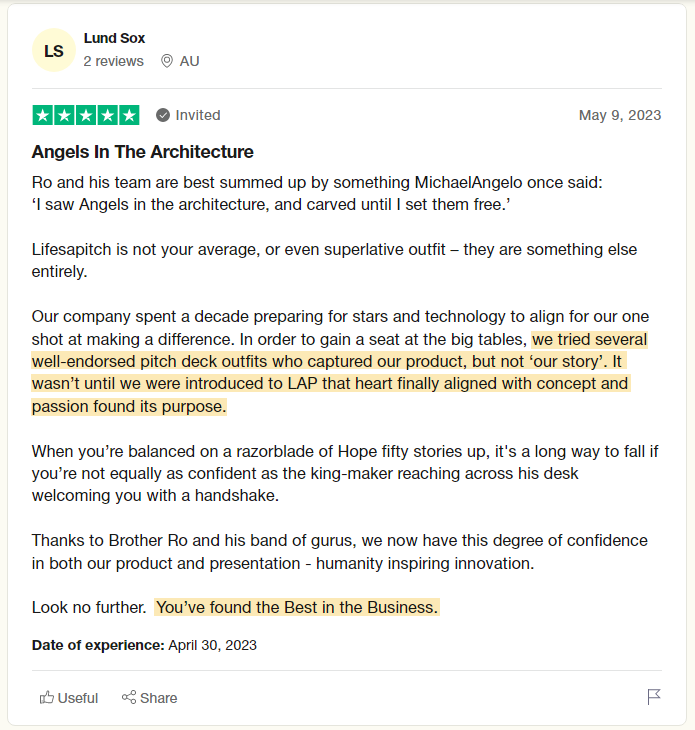
Task: Click the thumbs-up Useful icon
Action: point(47,698)
